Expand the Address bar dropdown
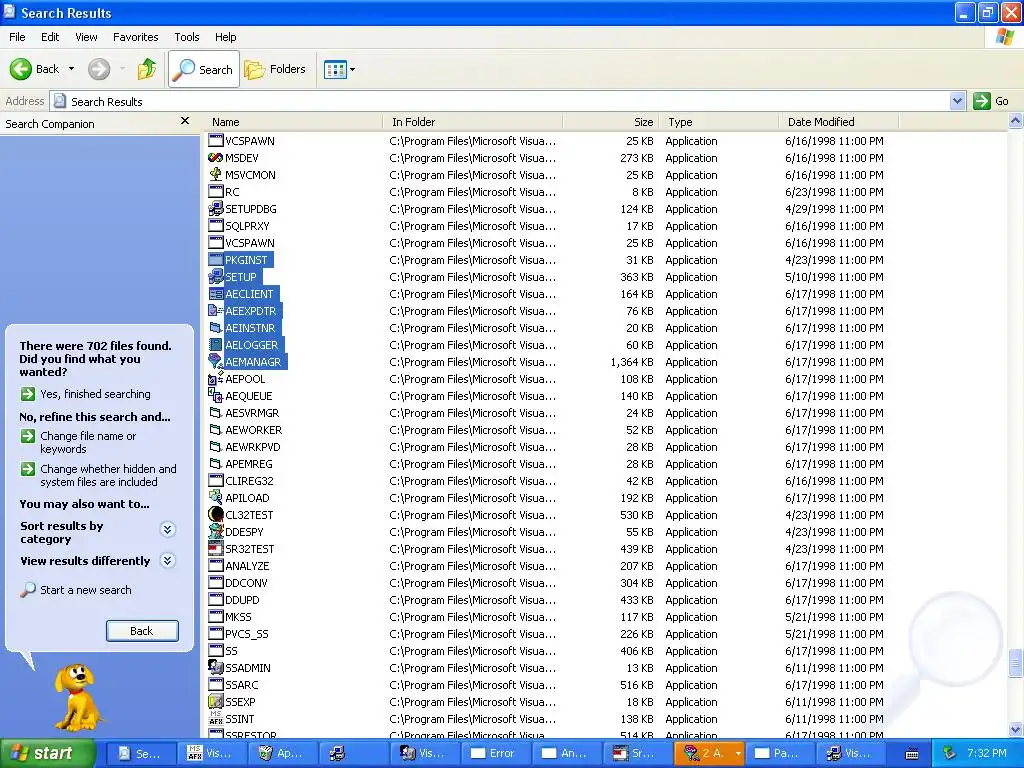The height and width of the screenshot is (768, 1024). [957, 101]
